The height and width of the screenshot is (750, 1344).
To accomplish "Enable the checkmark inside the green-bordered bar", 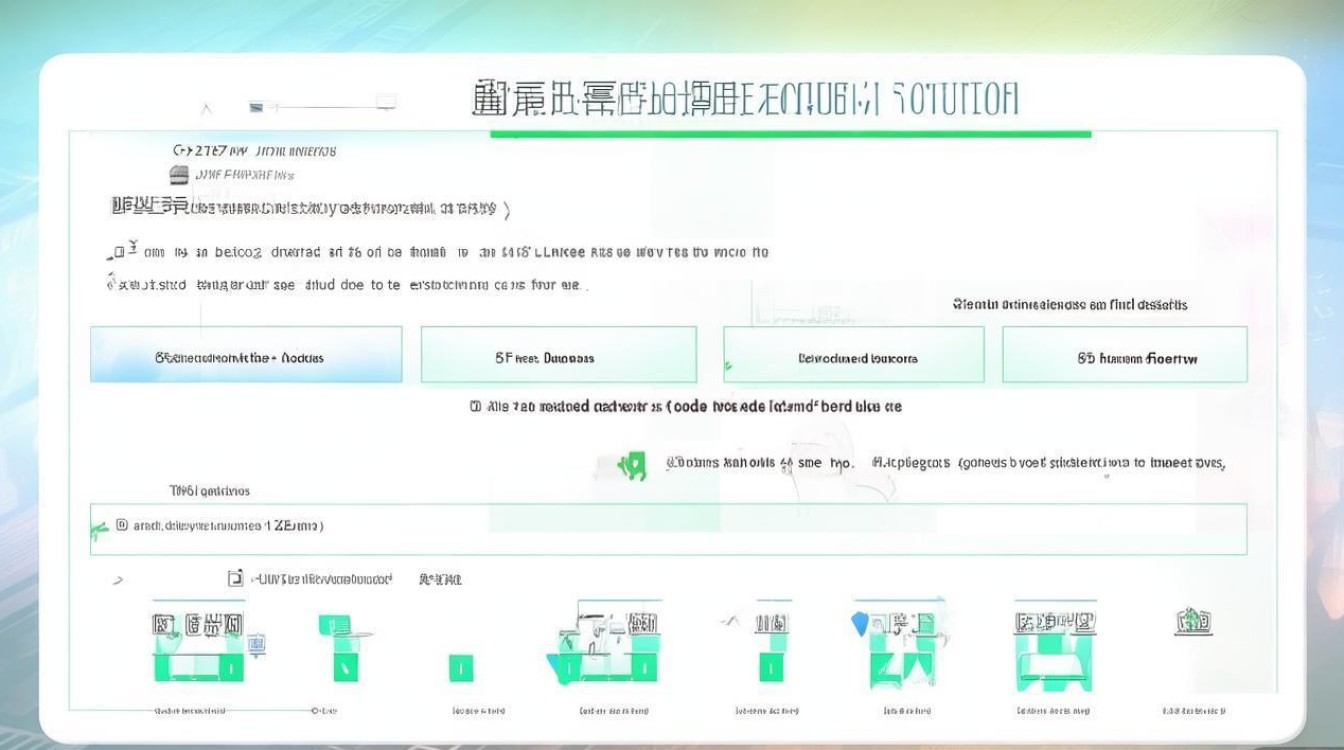I will pyautogui.click(x=98, y=527).
